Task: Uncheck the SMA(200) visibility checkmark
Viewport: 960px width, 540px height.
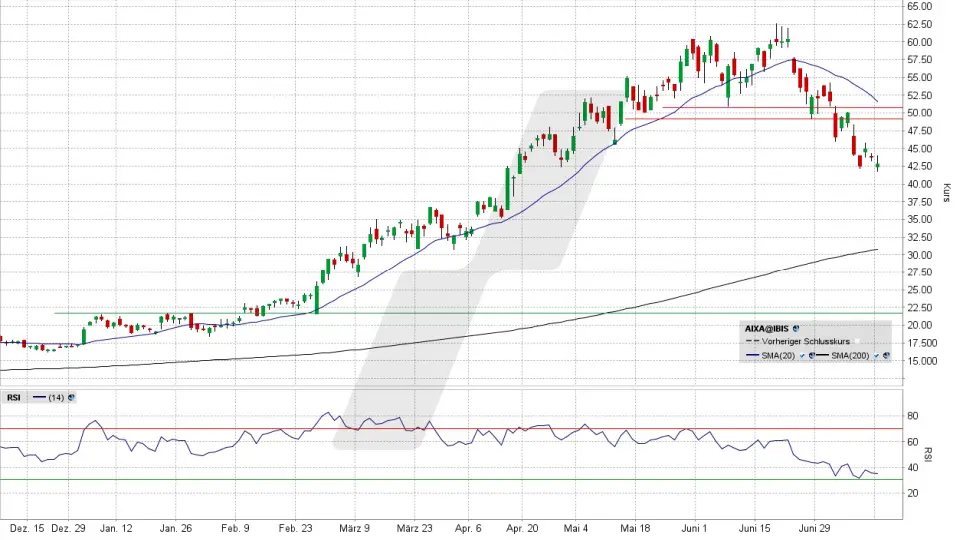Action: 876,356
